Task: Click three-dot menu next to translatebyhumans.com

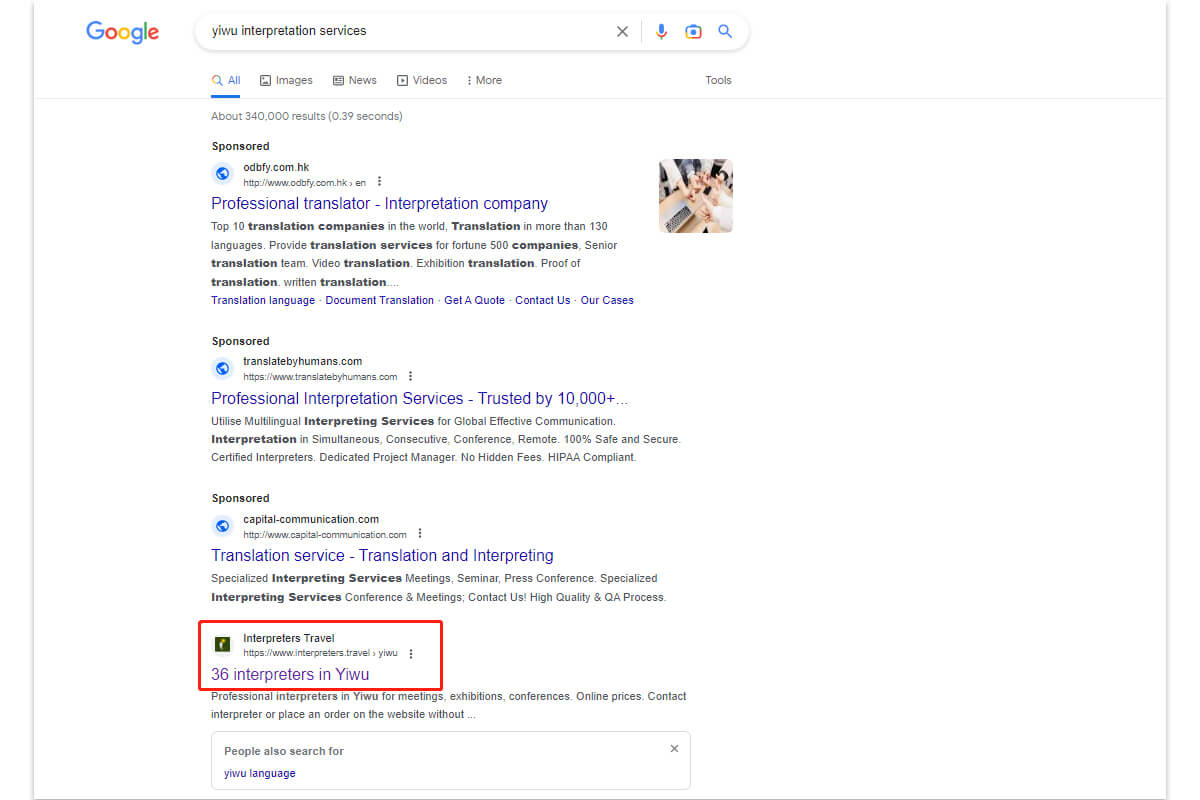Action: (x=410, y=376)
